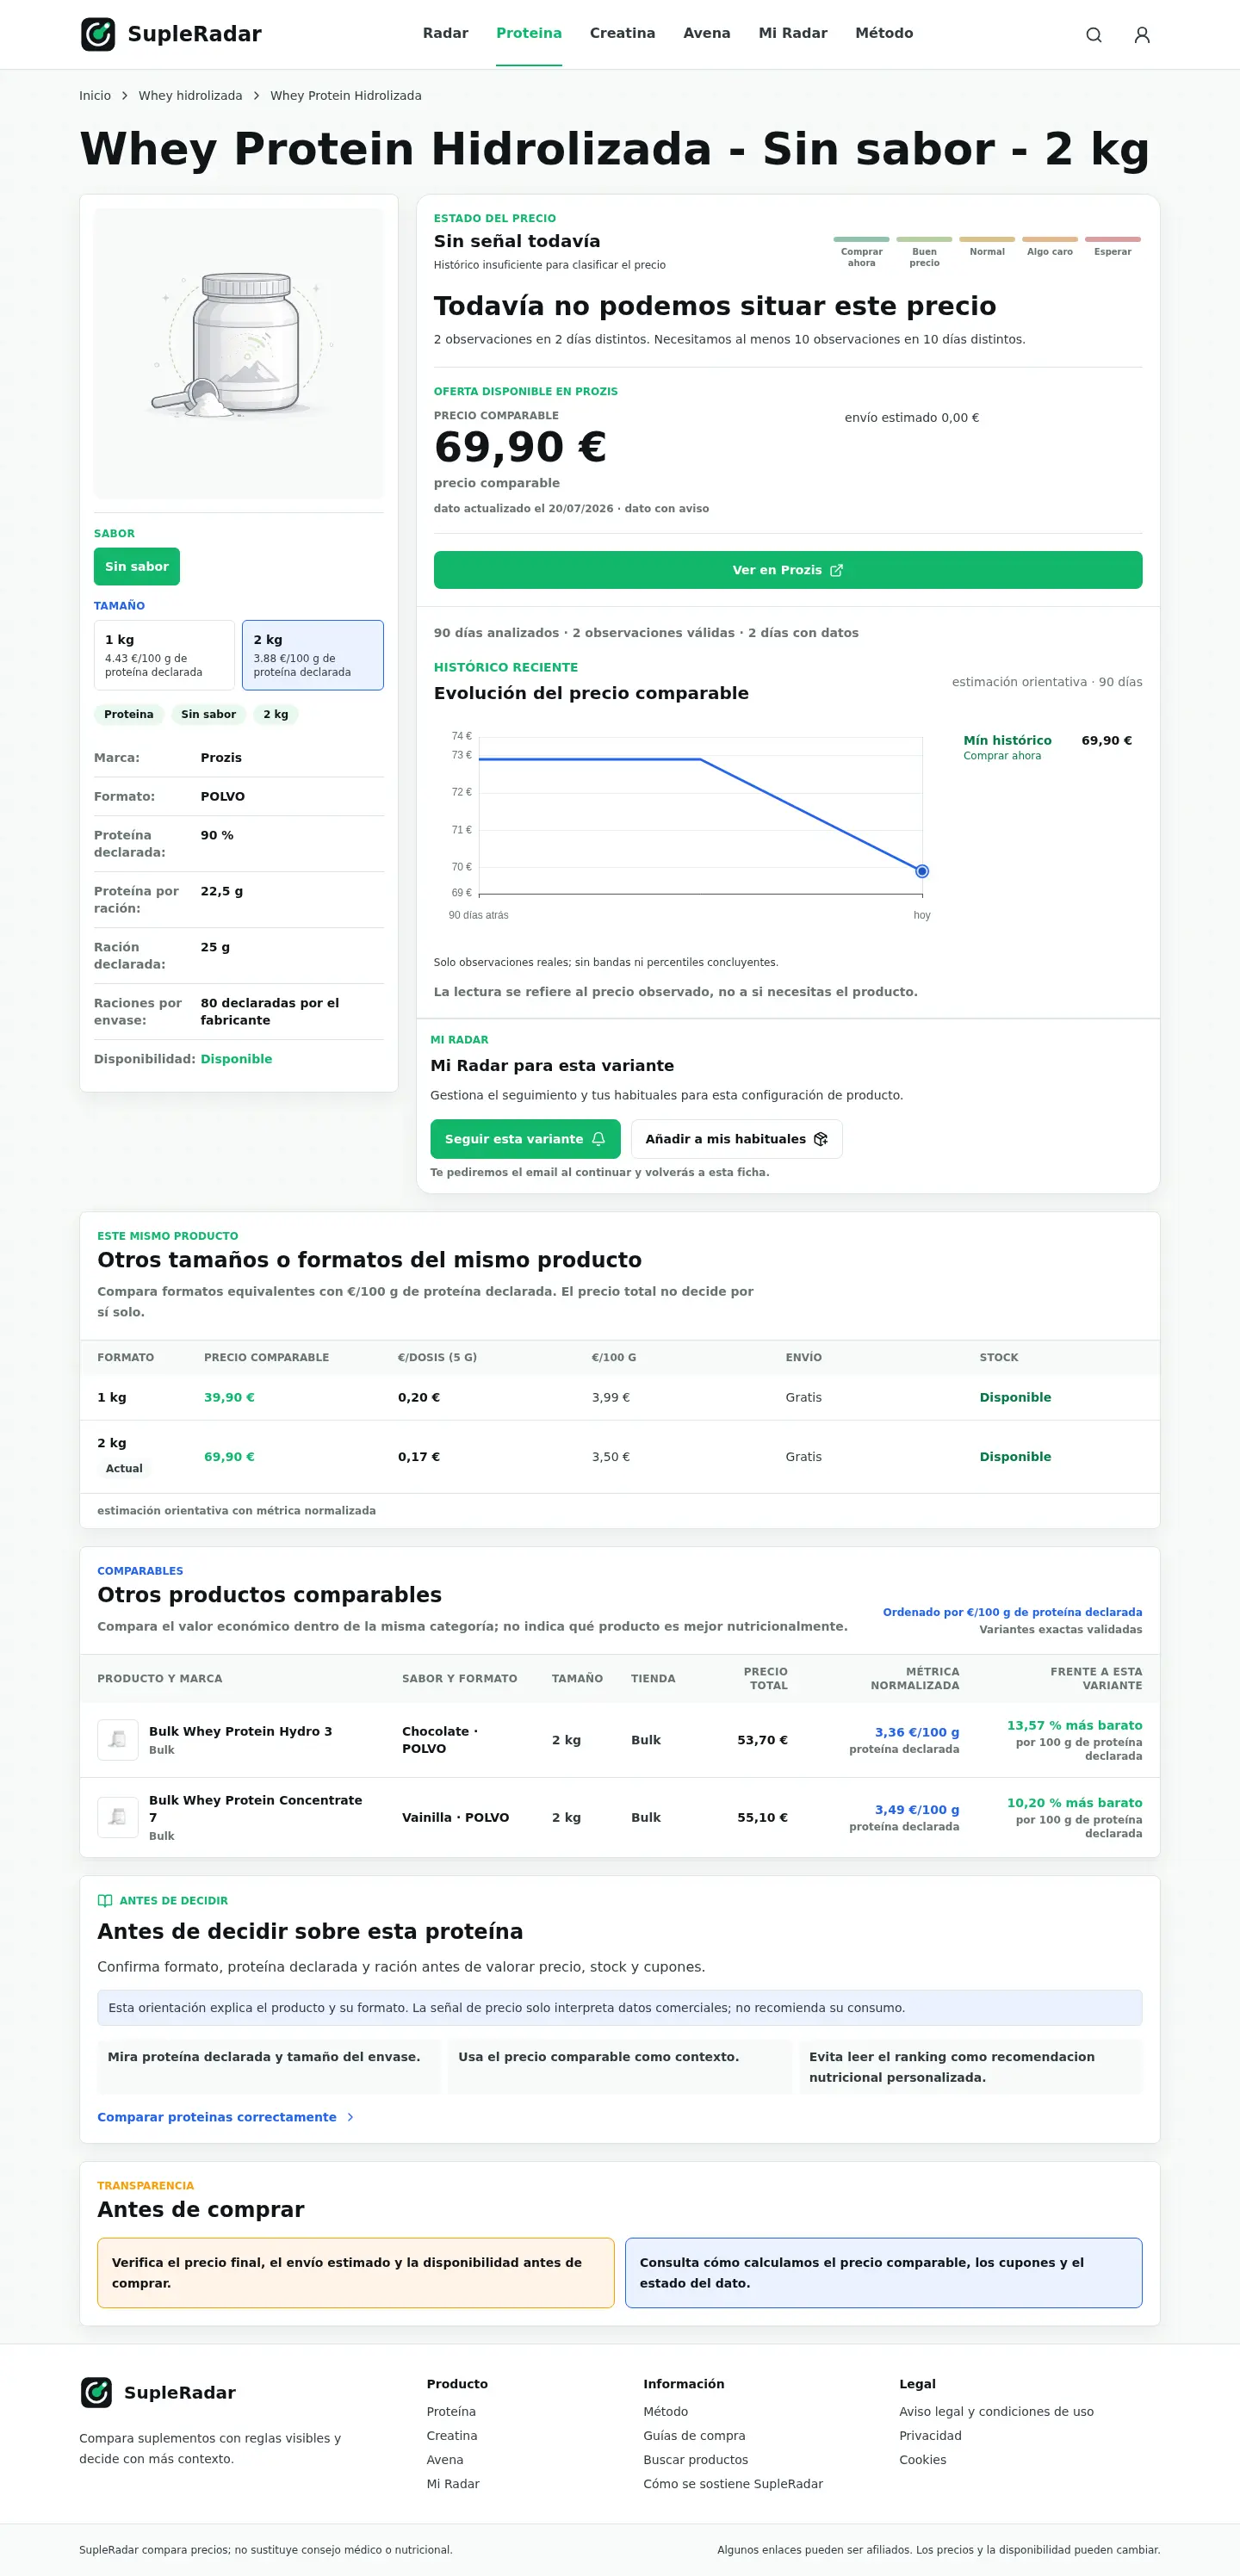1240x2576 pixels.
Task: Open the search magnifier icon
Action: [x=1094, y=35]
